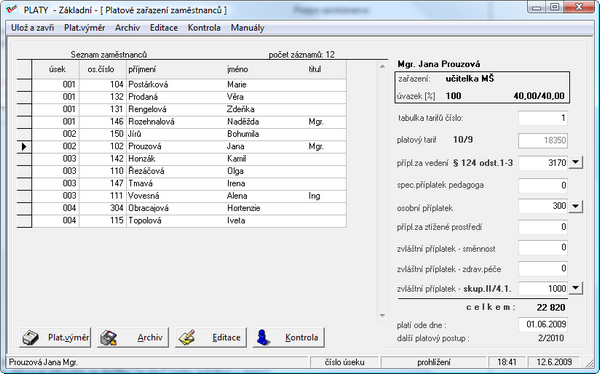Click the pencil-and-paper icon next to Editace
The width and height of the screenshot is (600, 374).
[x=186, y=338]
